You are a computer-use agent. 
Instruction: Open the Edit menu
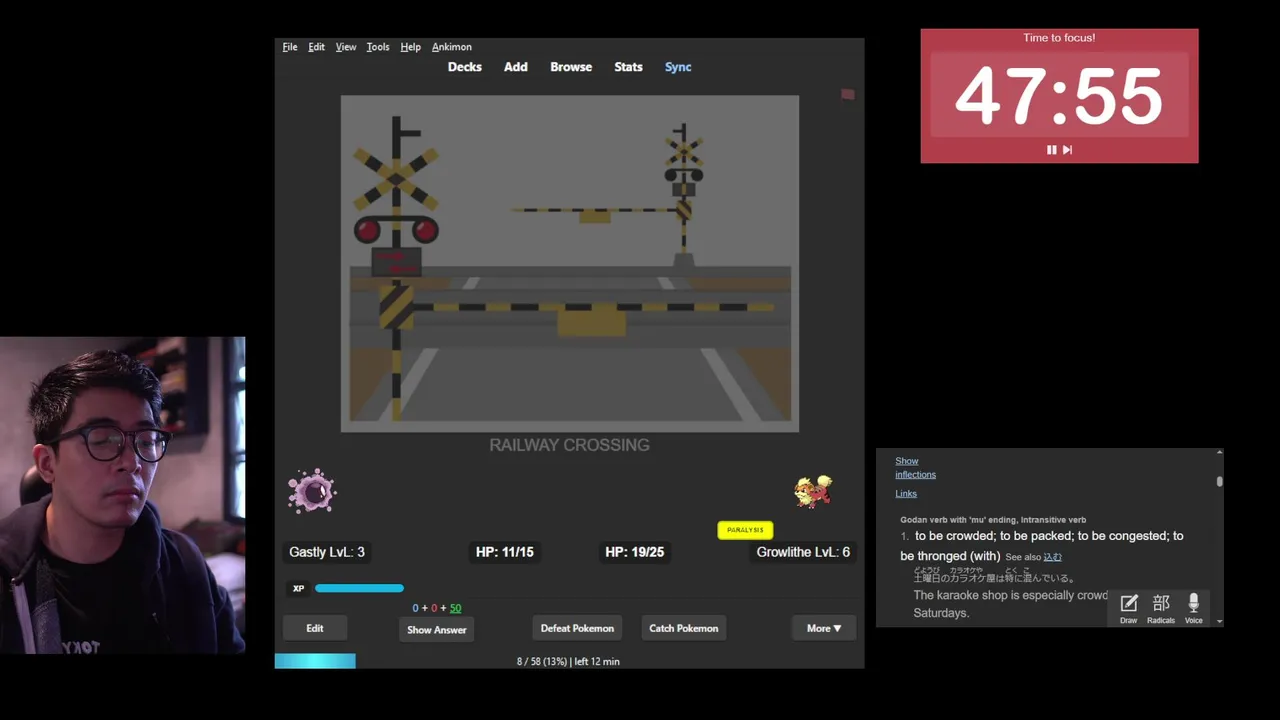click(316, 47)
